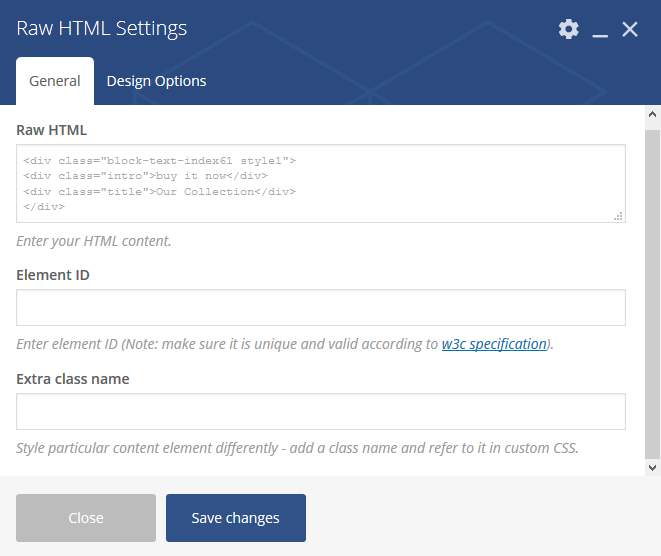This screenshot has width=661, height=556.
Task: Click the Extra class name label
Action: click(73, 379)
